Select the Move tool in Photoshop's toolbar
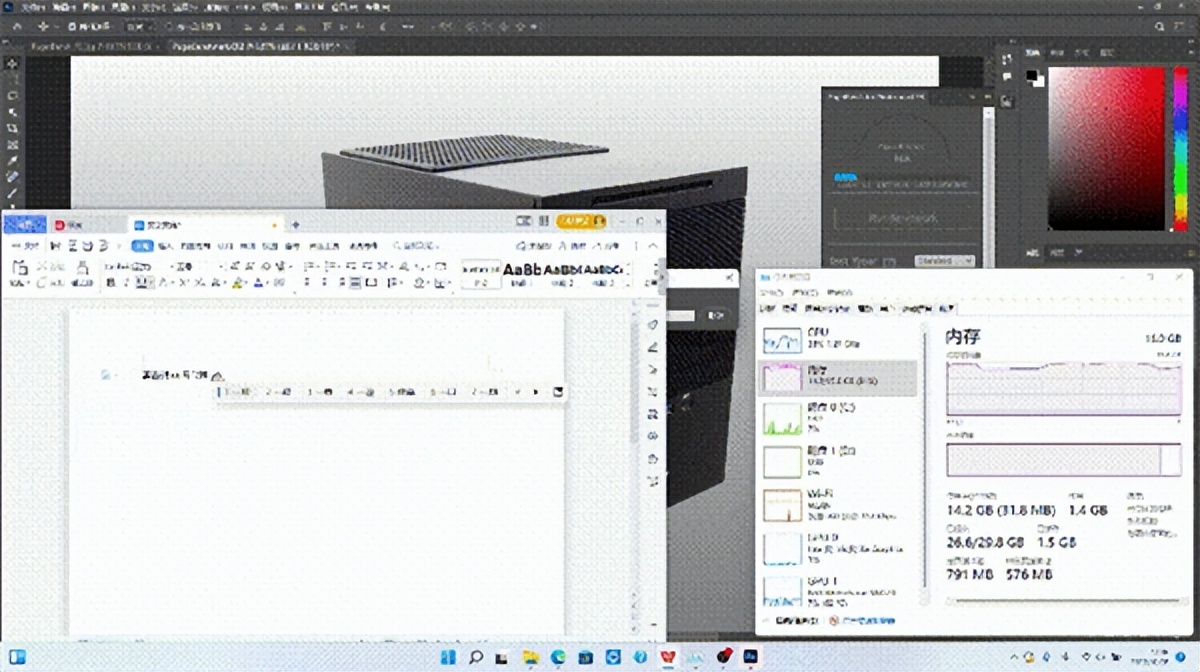 (x=11, y=63)
